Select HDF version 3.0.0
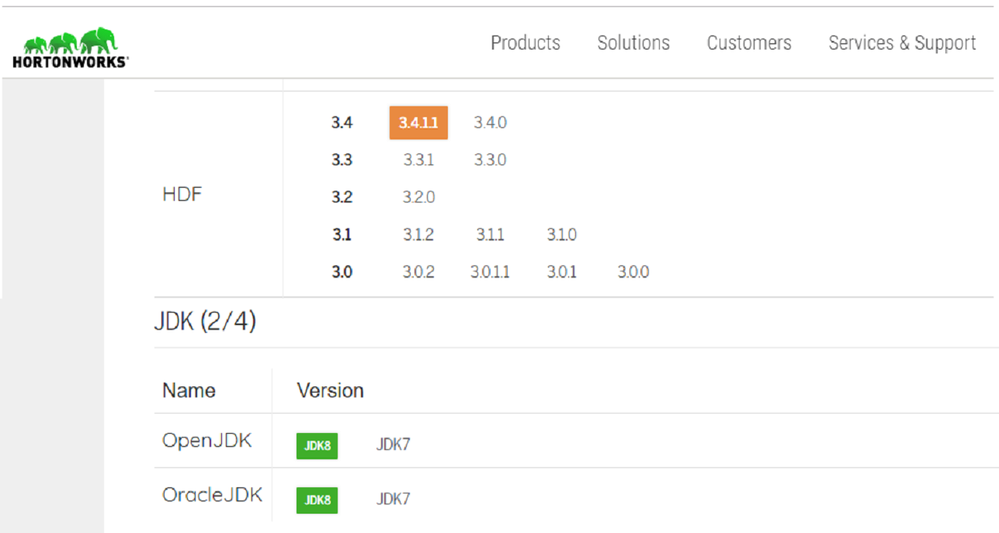This screenshot has height=533, width=999. pos(633,272)
